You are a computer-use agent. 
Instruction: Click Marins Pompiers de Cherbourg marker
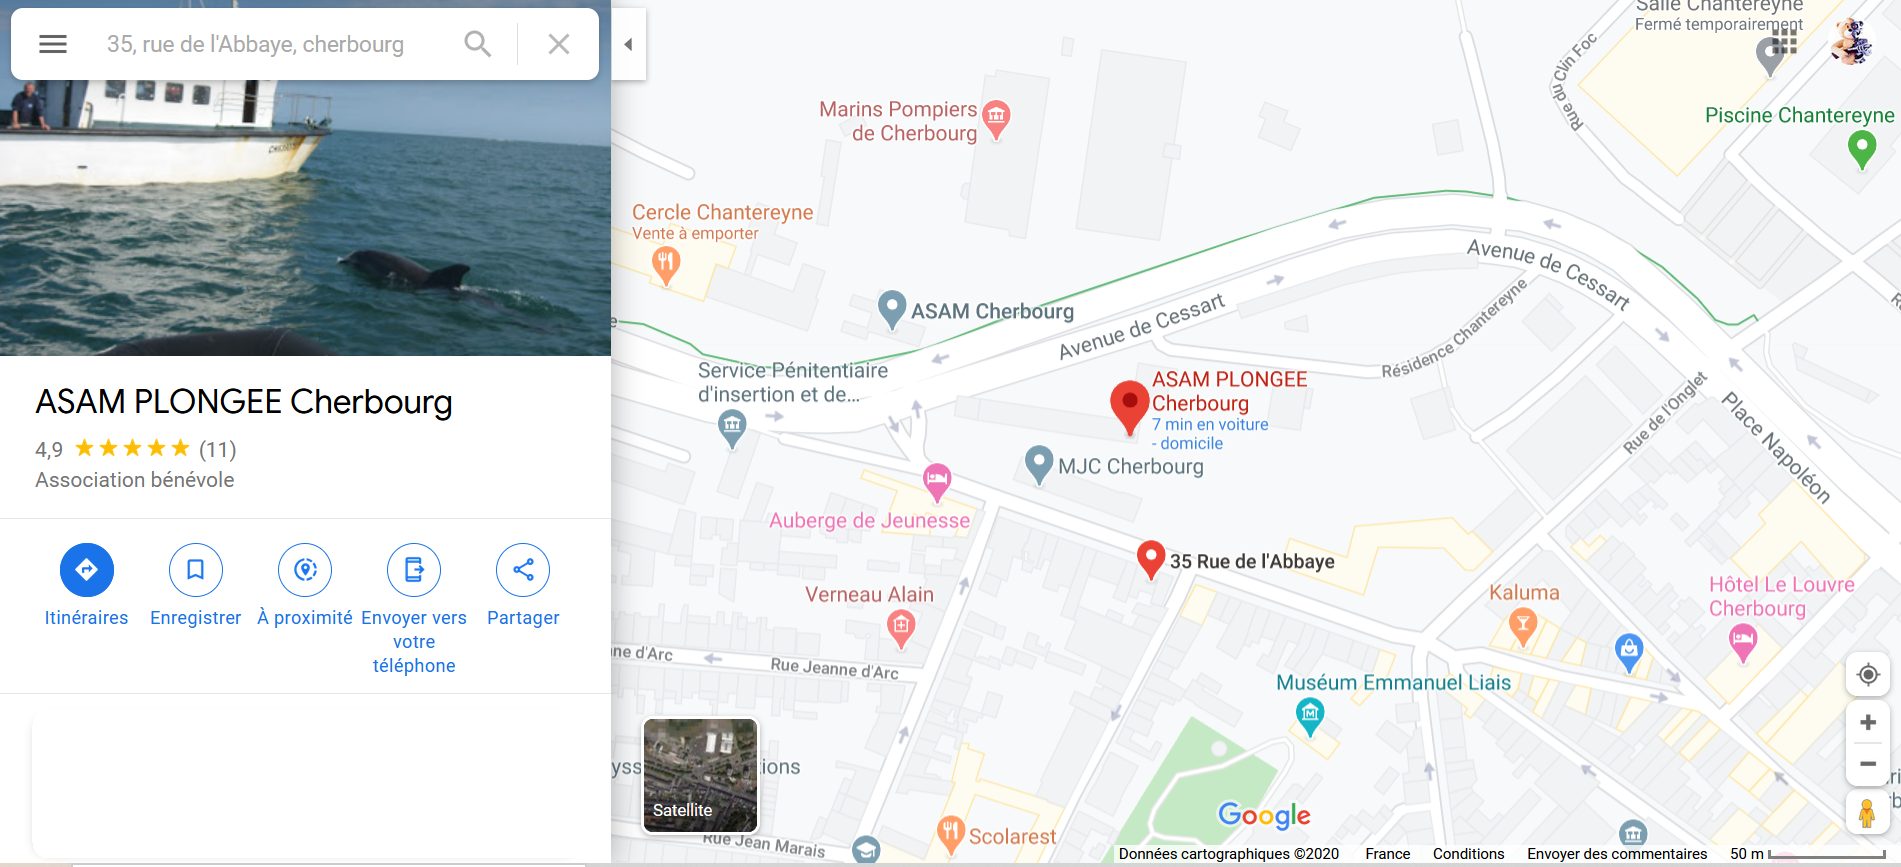[996, 119]
